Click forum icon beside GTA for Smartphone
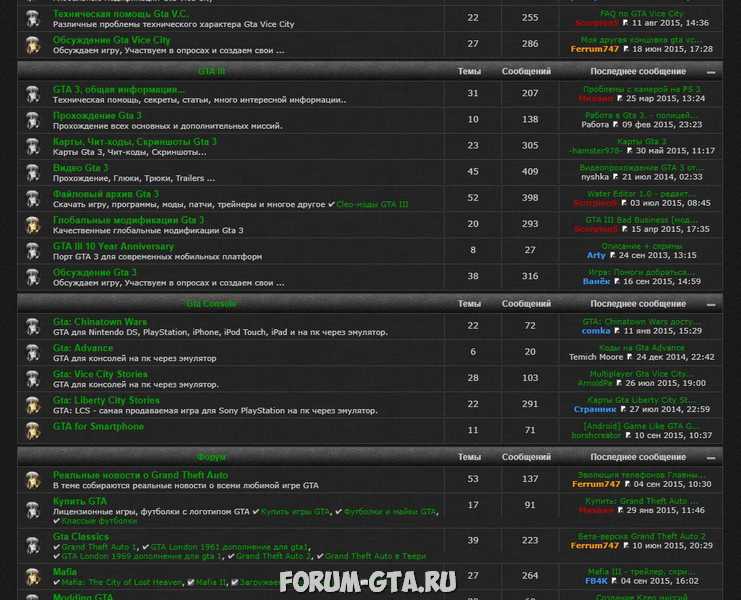Screen dimensions: 741x600 33,431
